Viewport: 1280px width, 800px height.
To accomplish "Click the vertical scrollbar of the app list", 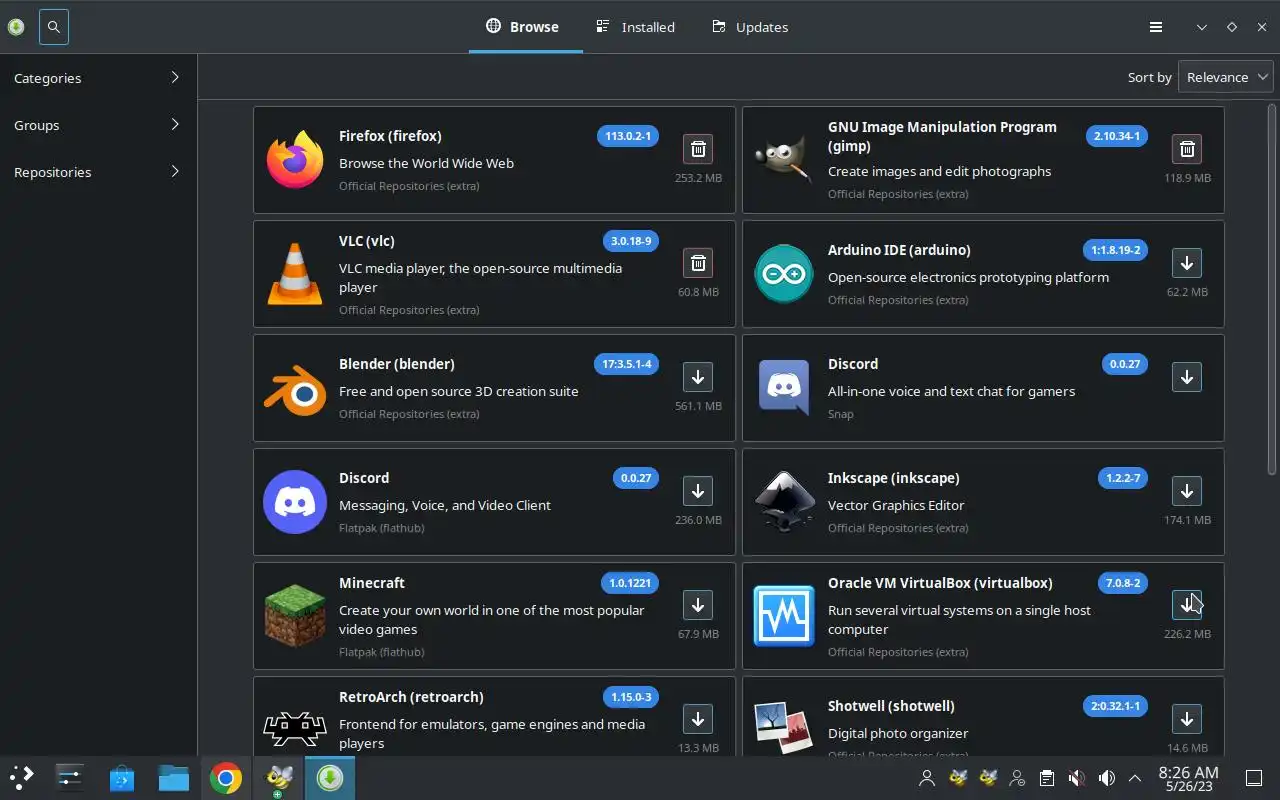I will 1272,289.
